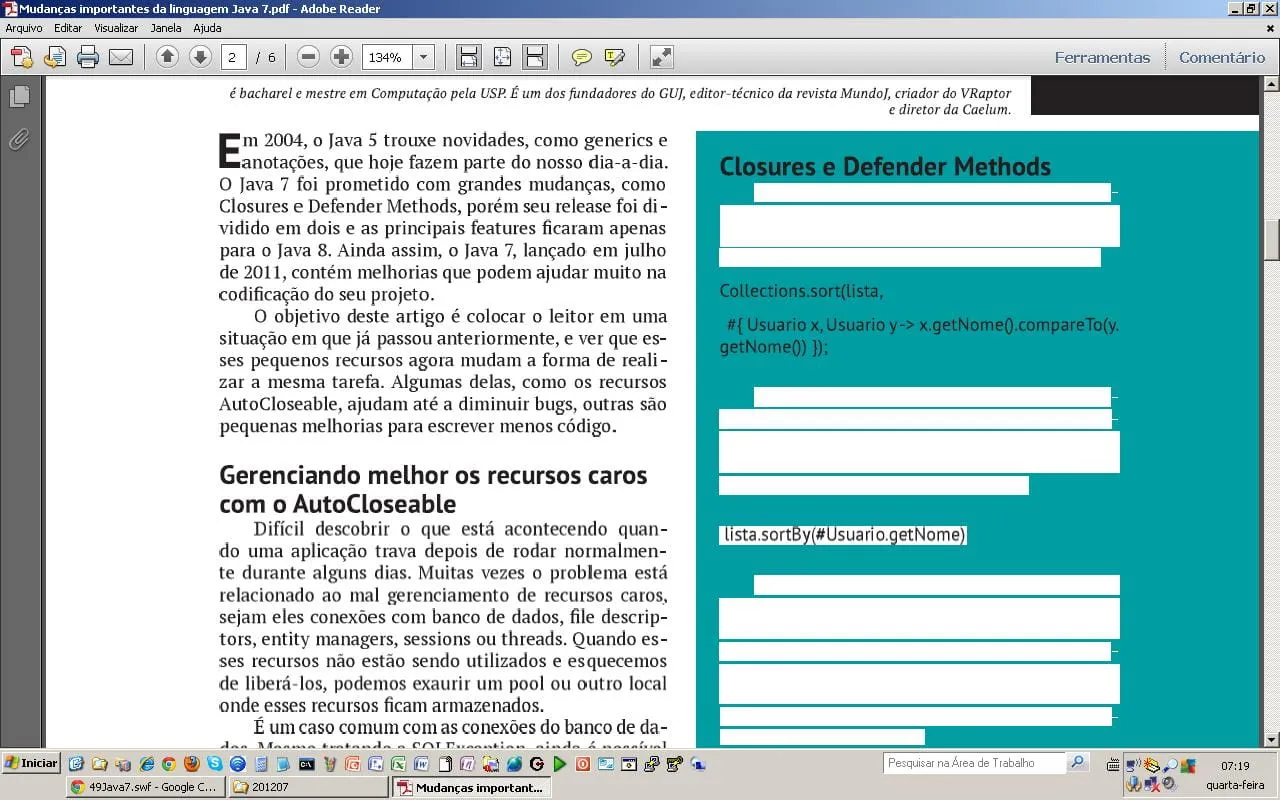Click the Pesquisar na Área de Trabalho search box
The image size is (1280, 800).
click(975, 763)
